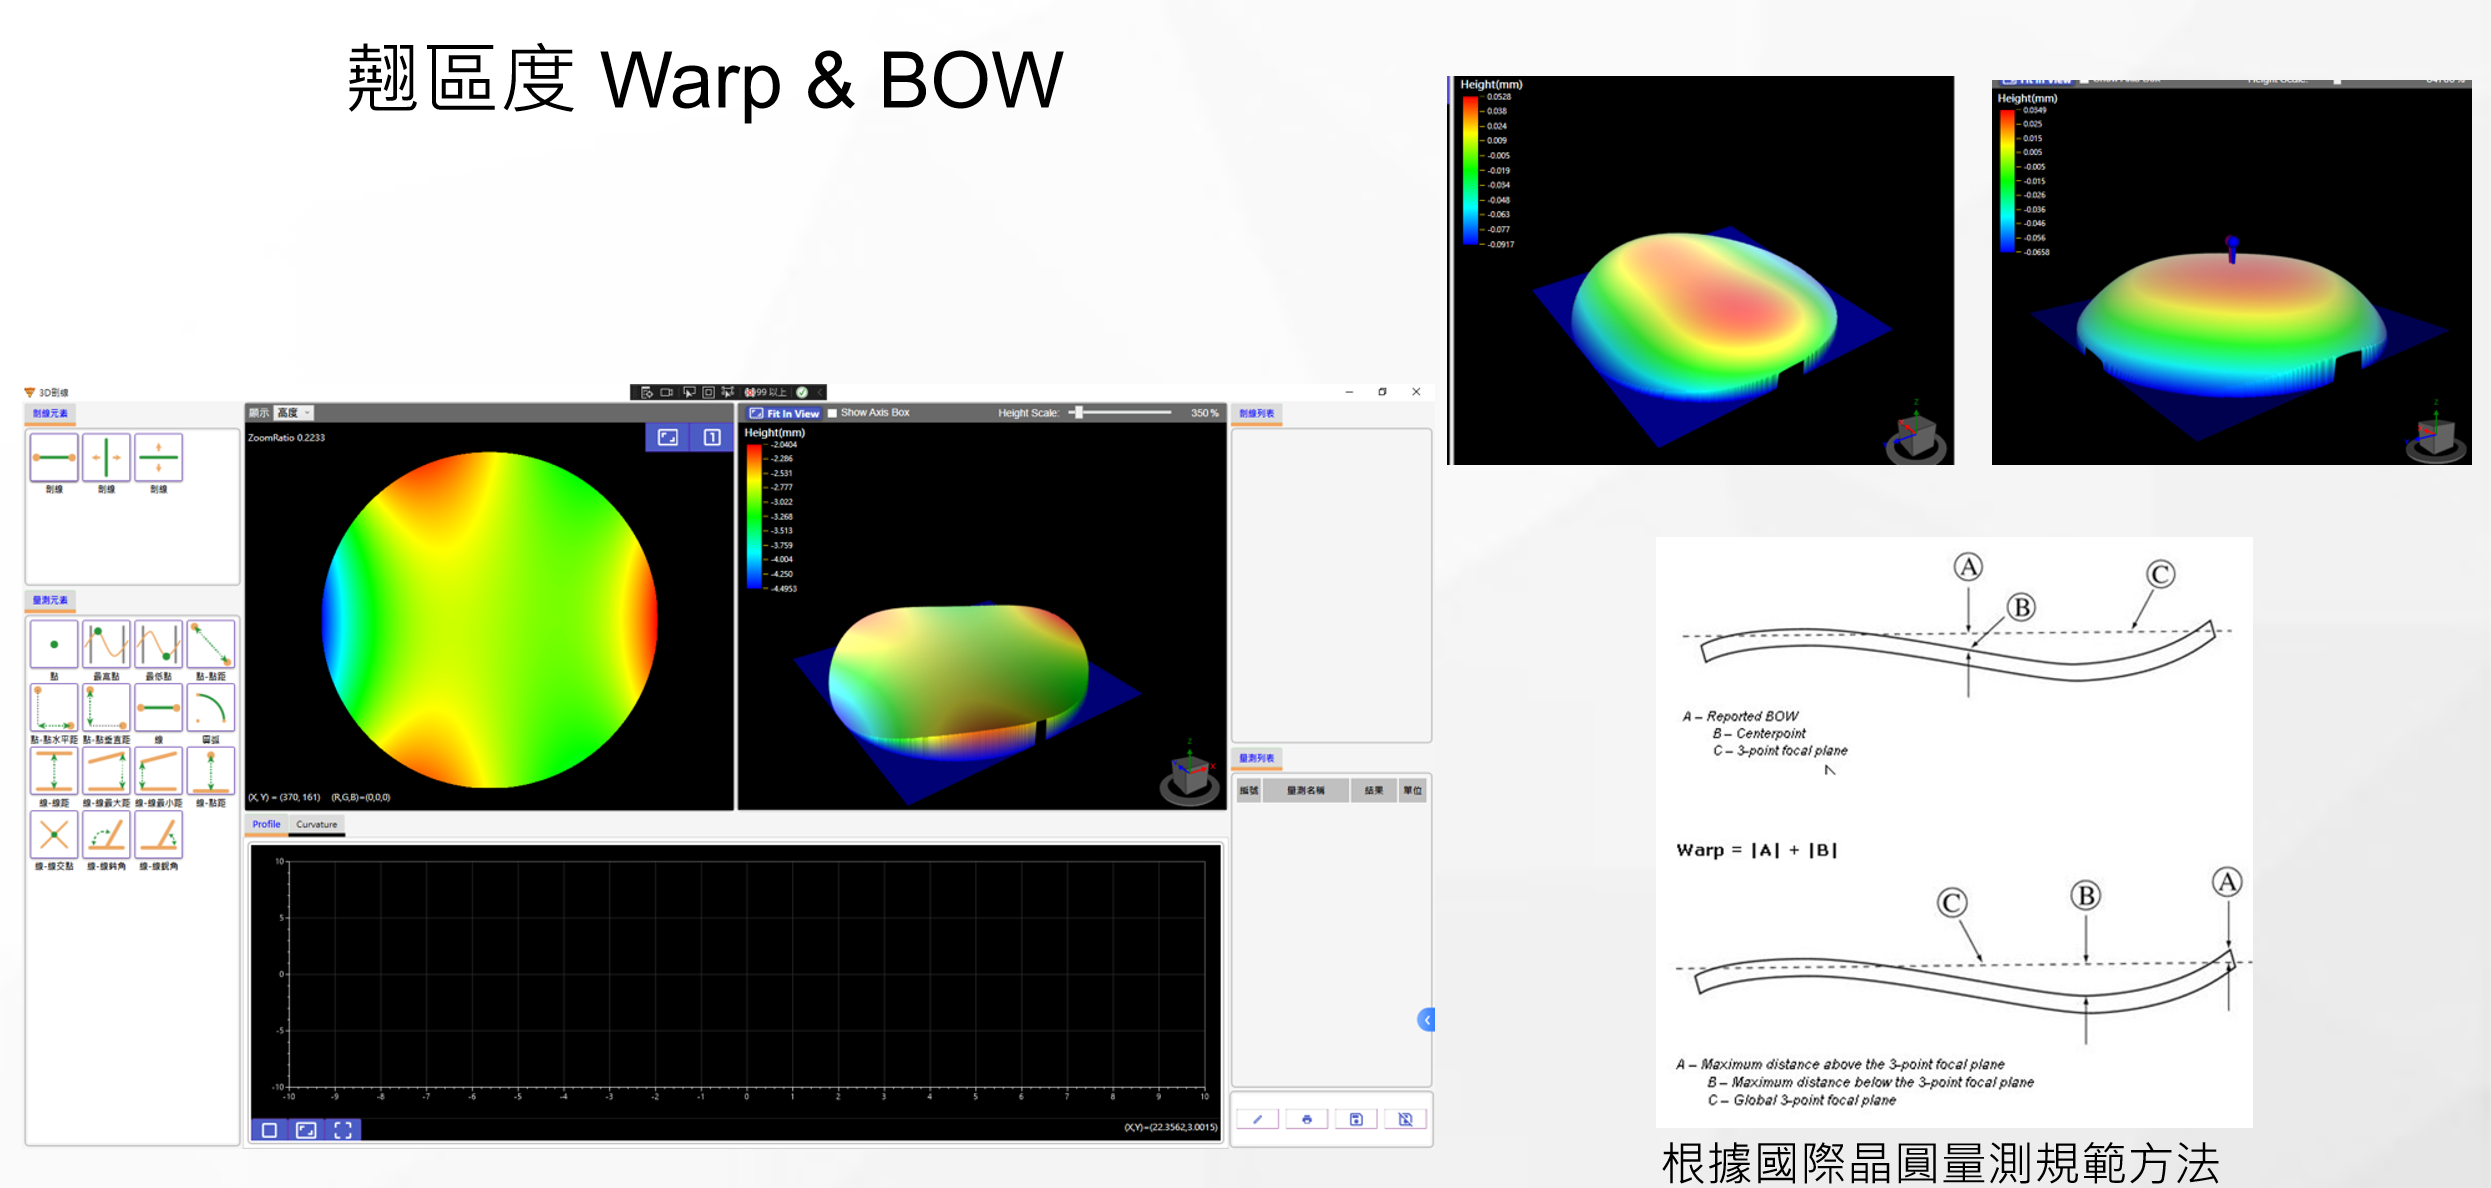
Task: Open the 剖線列表 tab
Action: point(1257,413)
